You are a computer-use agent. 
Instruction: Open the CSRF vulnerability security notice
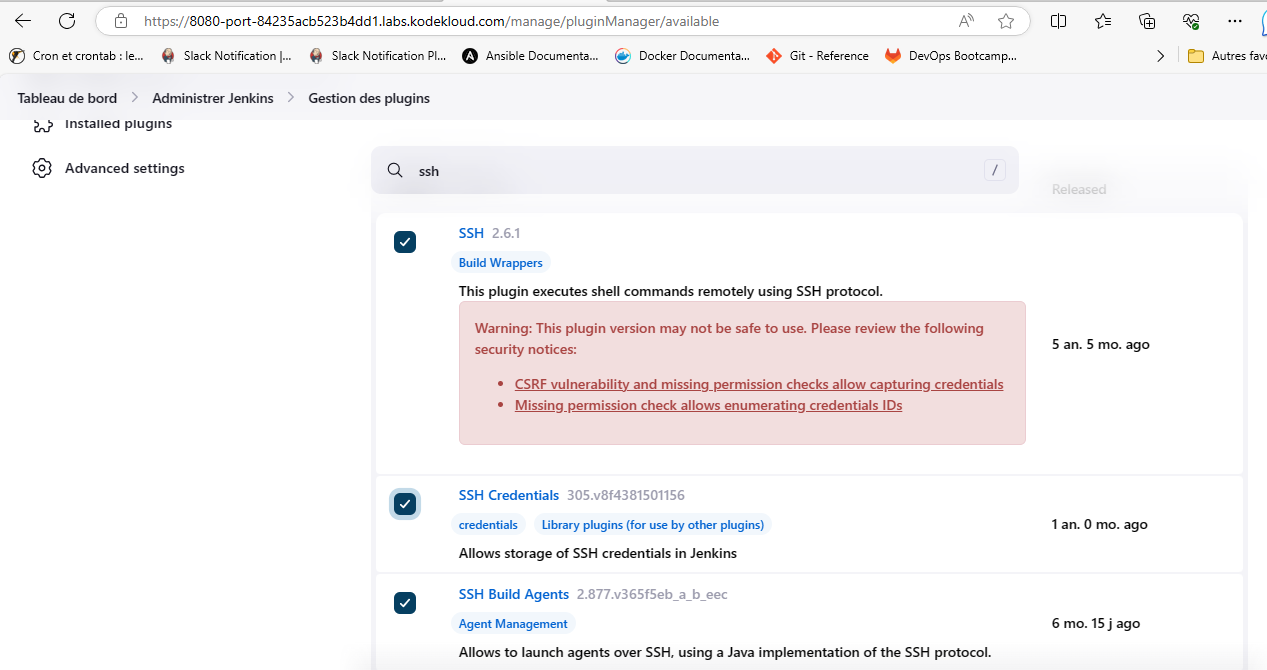759,384
